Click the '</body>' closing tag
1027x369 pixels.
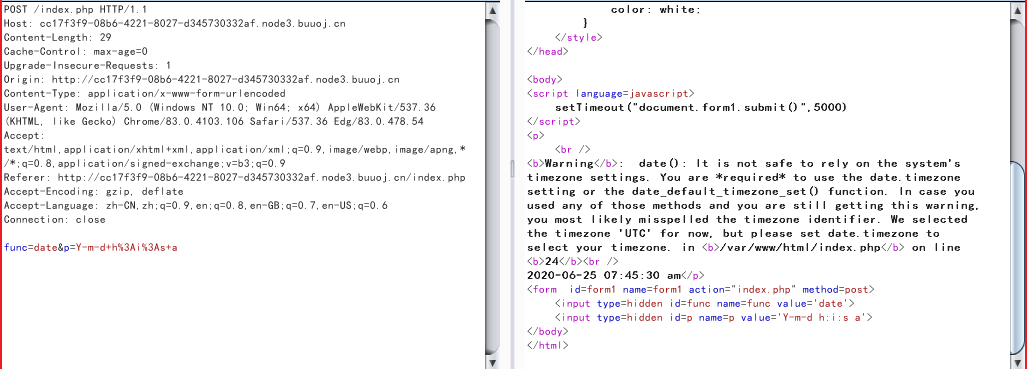click(548, 331)
